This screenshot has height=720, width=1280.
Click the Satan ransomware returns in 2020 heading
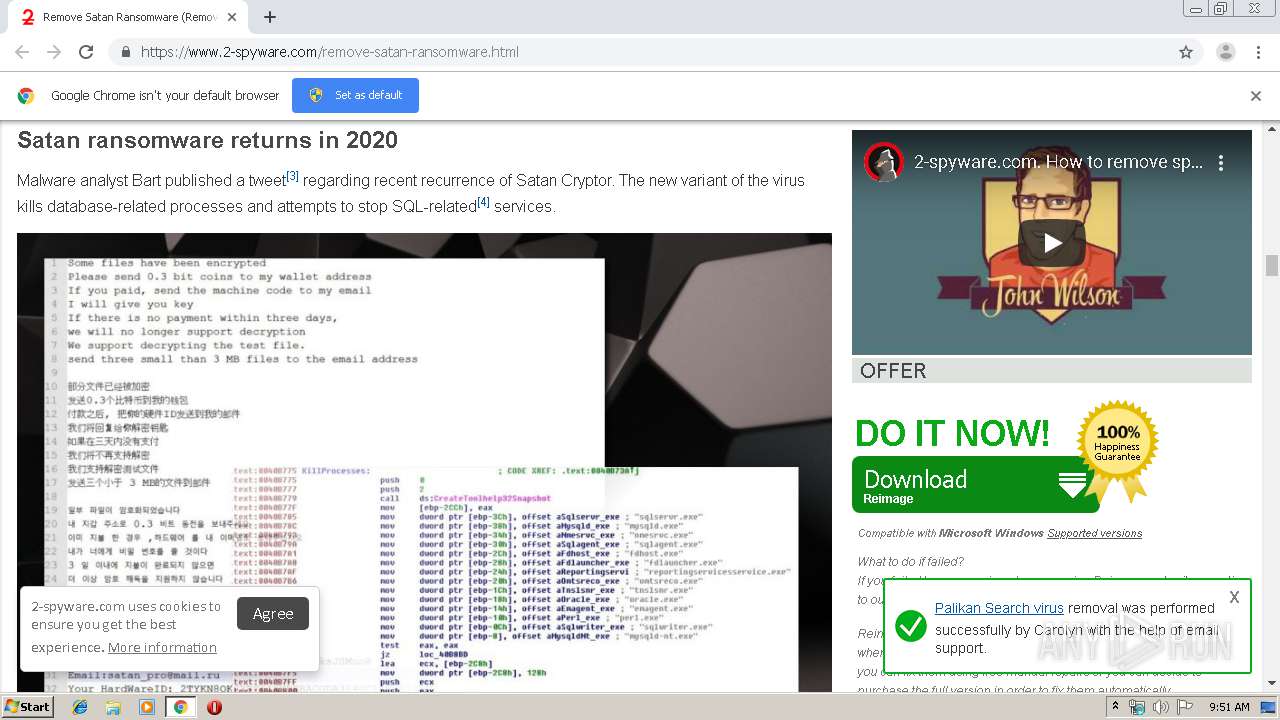coord(207,140)
